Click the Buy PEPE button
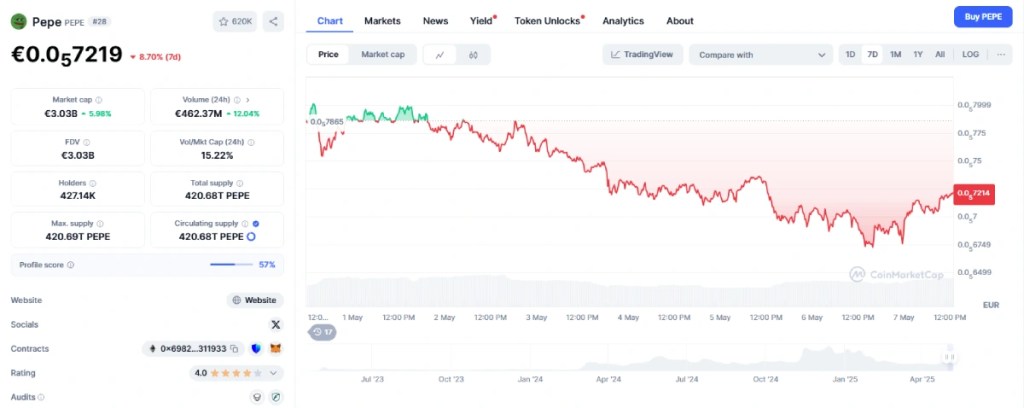Screen dimensions: 1024x408 (983, 17)
